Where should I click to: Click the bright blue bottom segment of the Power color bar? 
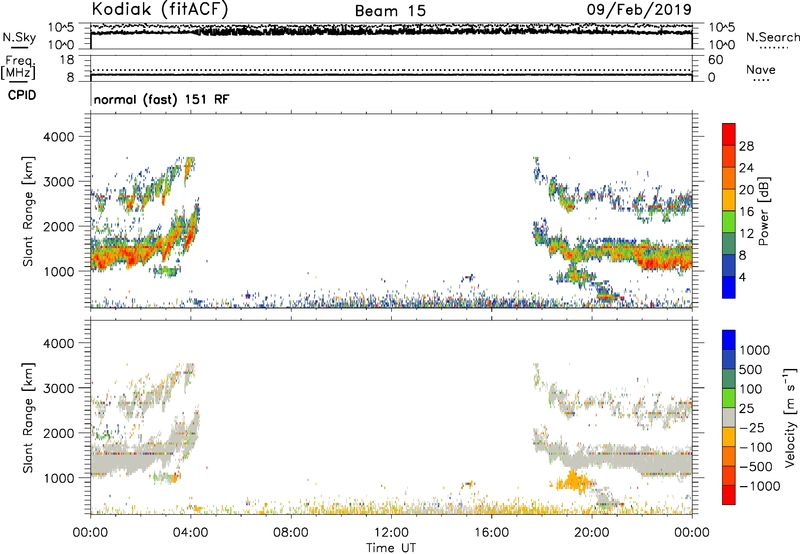click(729, 287)
